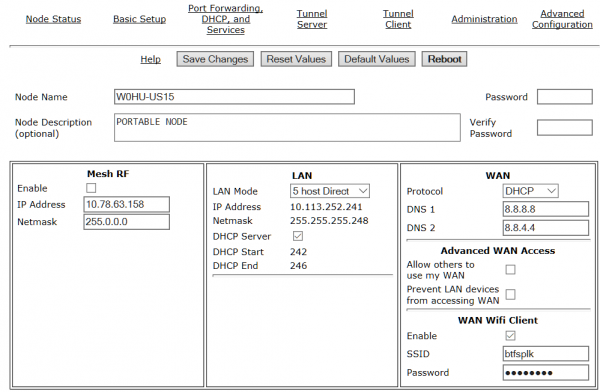Click the node Password field at top
This screenshot has height=392, width=600.
coord(565,97)
